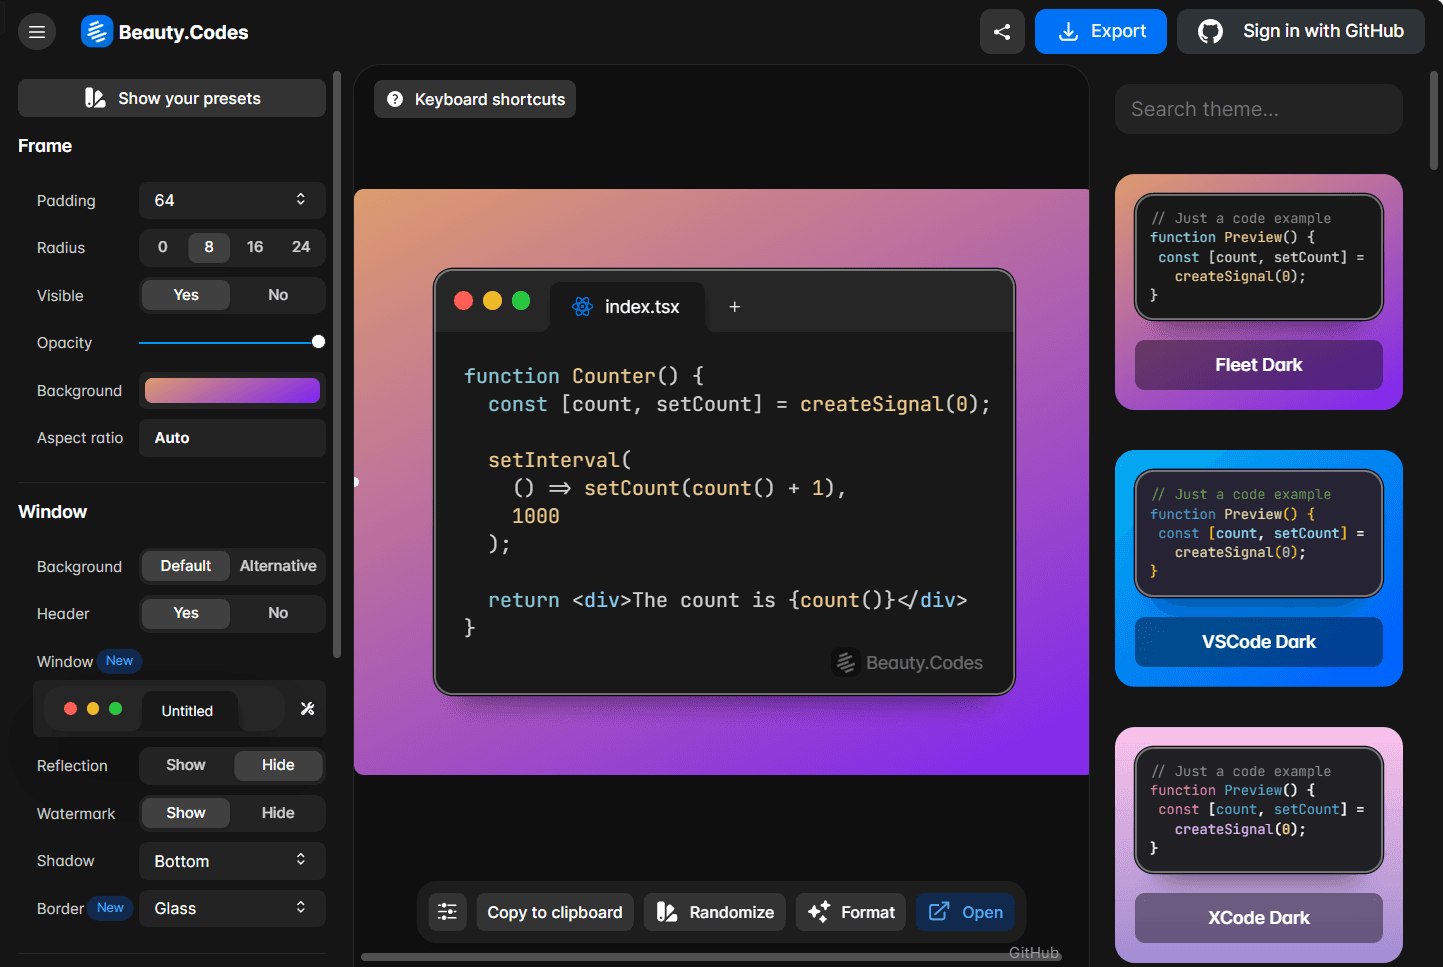Click the red traffic light in code window
Viewport: 1443px width, 967px height.
463,301
